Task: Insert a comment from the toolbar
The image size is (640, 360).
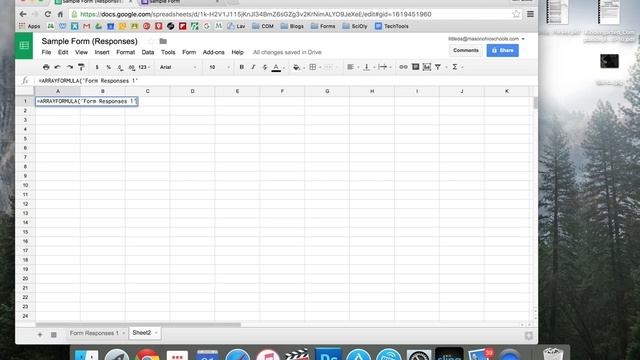Action: [x=415, y=67]
